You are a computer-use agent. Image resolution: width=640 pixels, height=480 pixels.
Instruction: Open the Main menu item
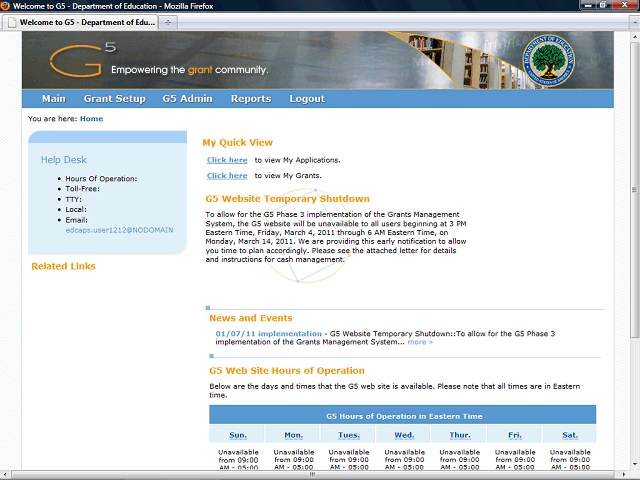click(54, 99)
